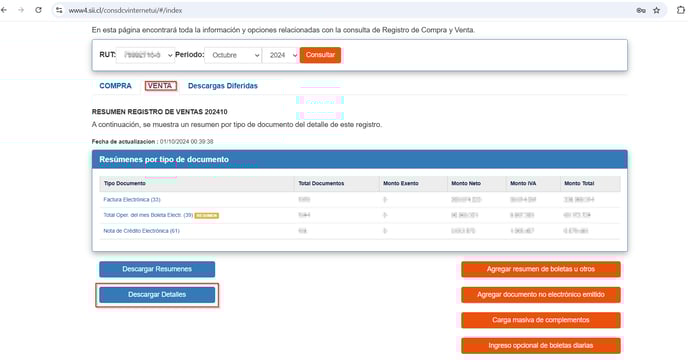Click Descargar Detalles button
Screen dimensions: 688x362
coord(157,295)
